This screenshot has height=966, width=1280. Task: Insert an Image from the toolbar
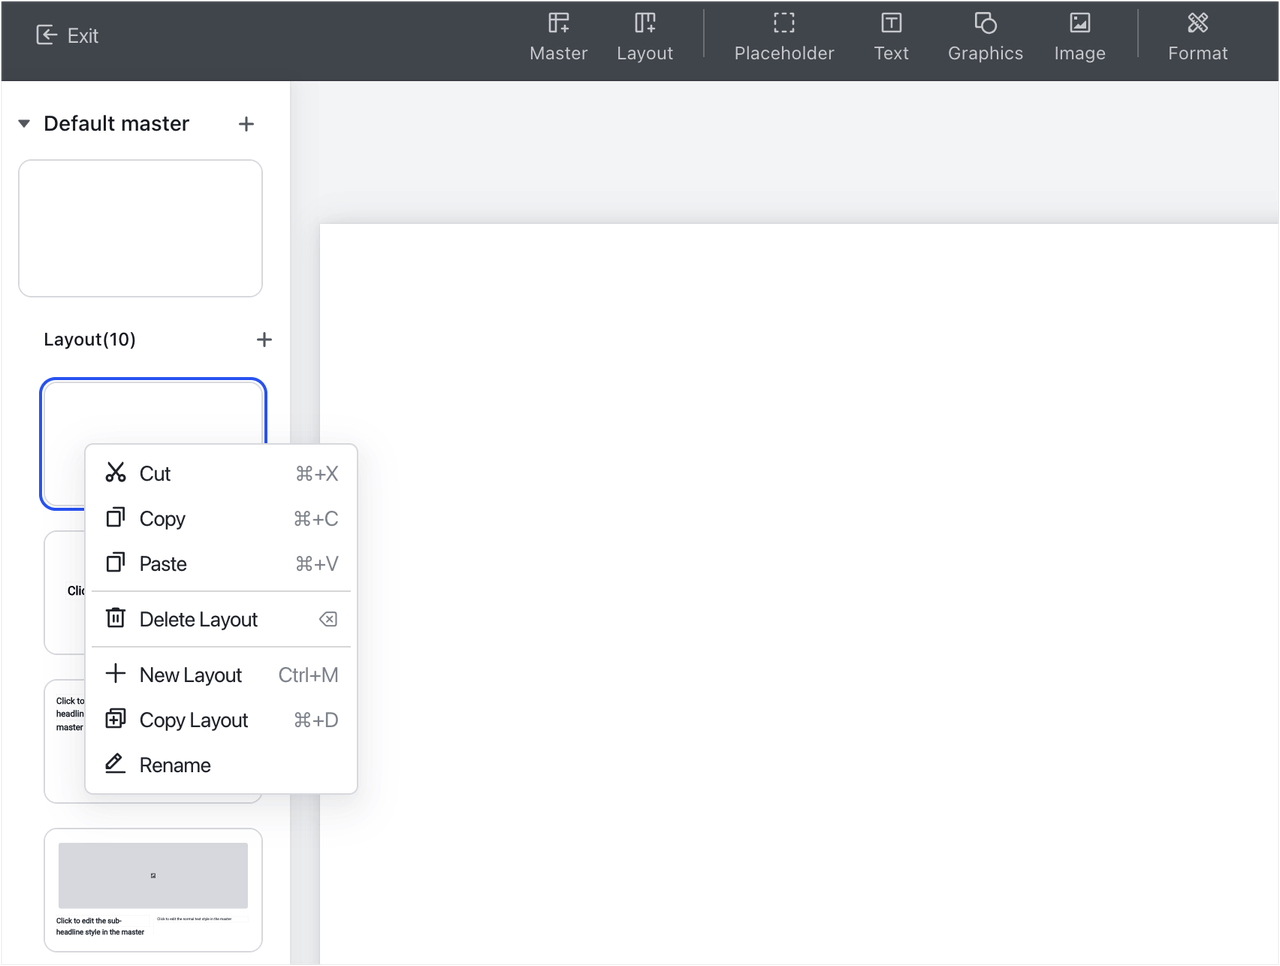coord(1079,36)
